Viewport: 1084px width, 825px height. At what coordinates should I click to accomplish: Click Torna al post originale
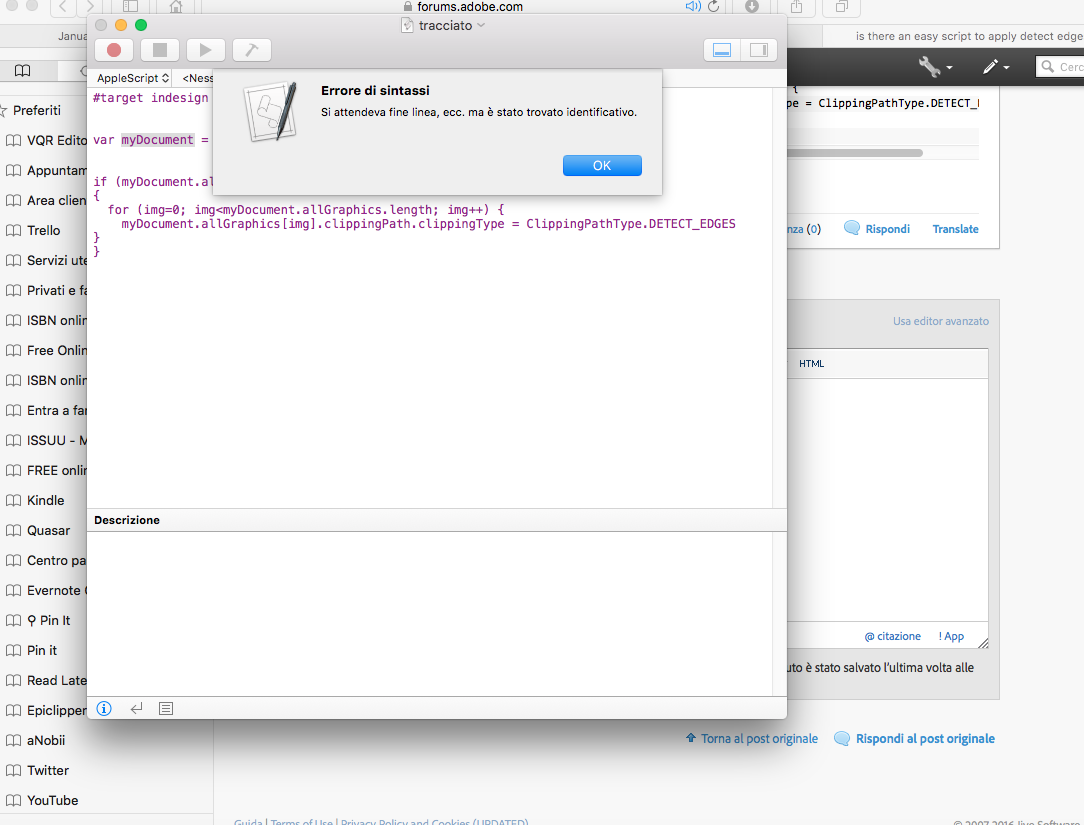(751, 739)
